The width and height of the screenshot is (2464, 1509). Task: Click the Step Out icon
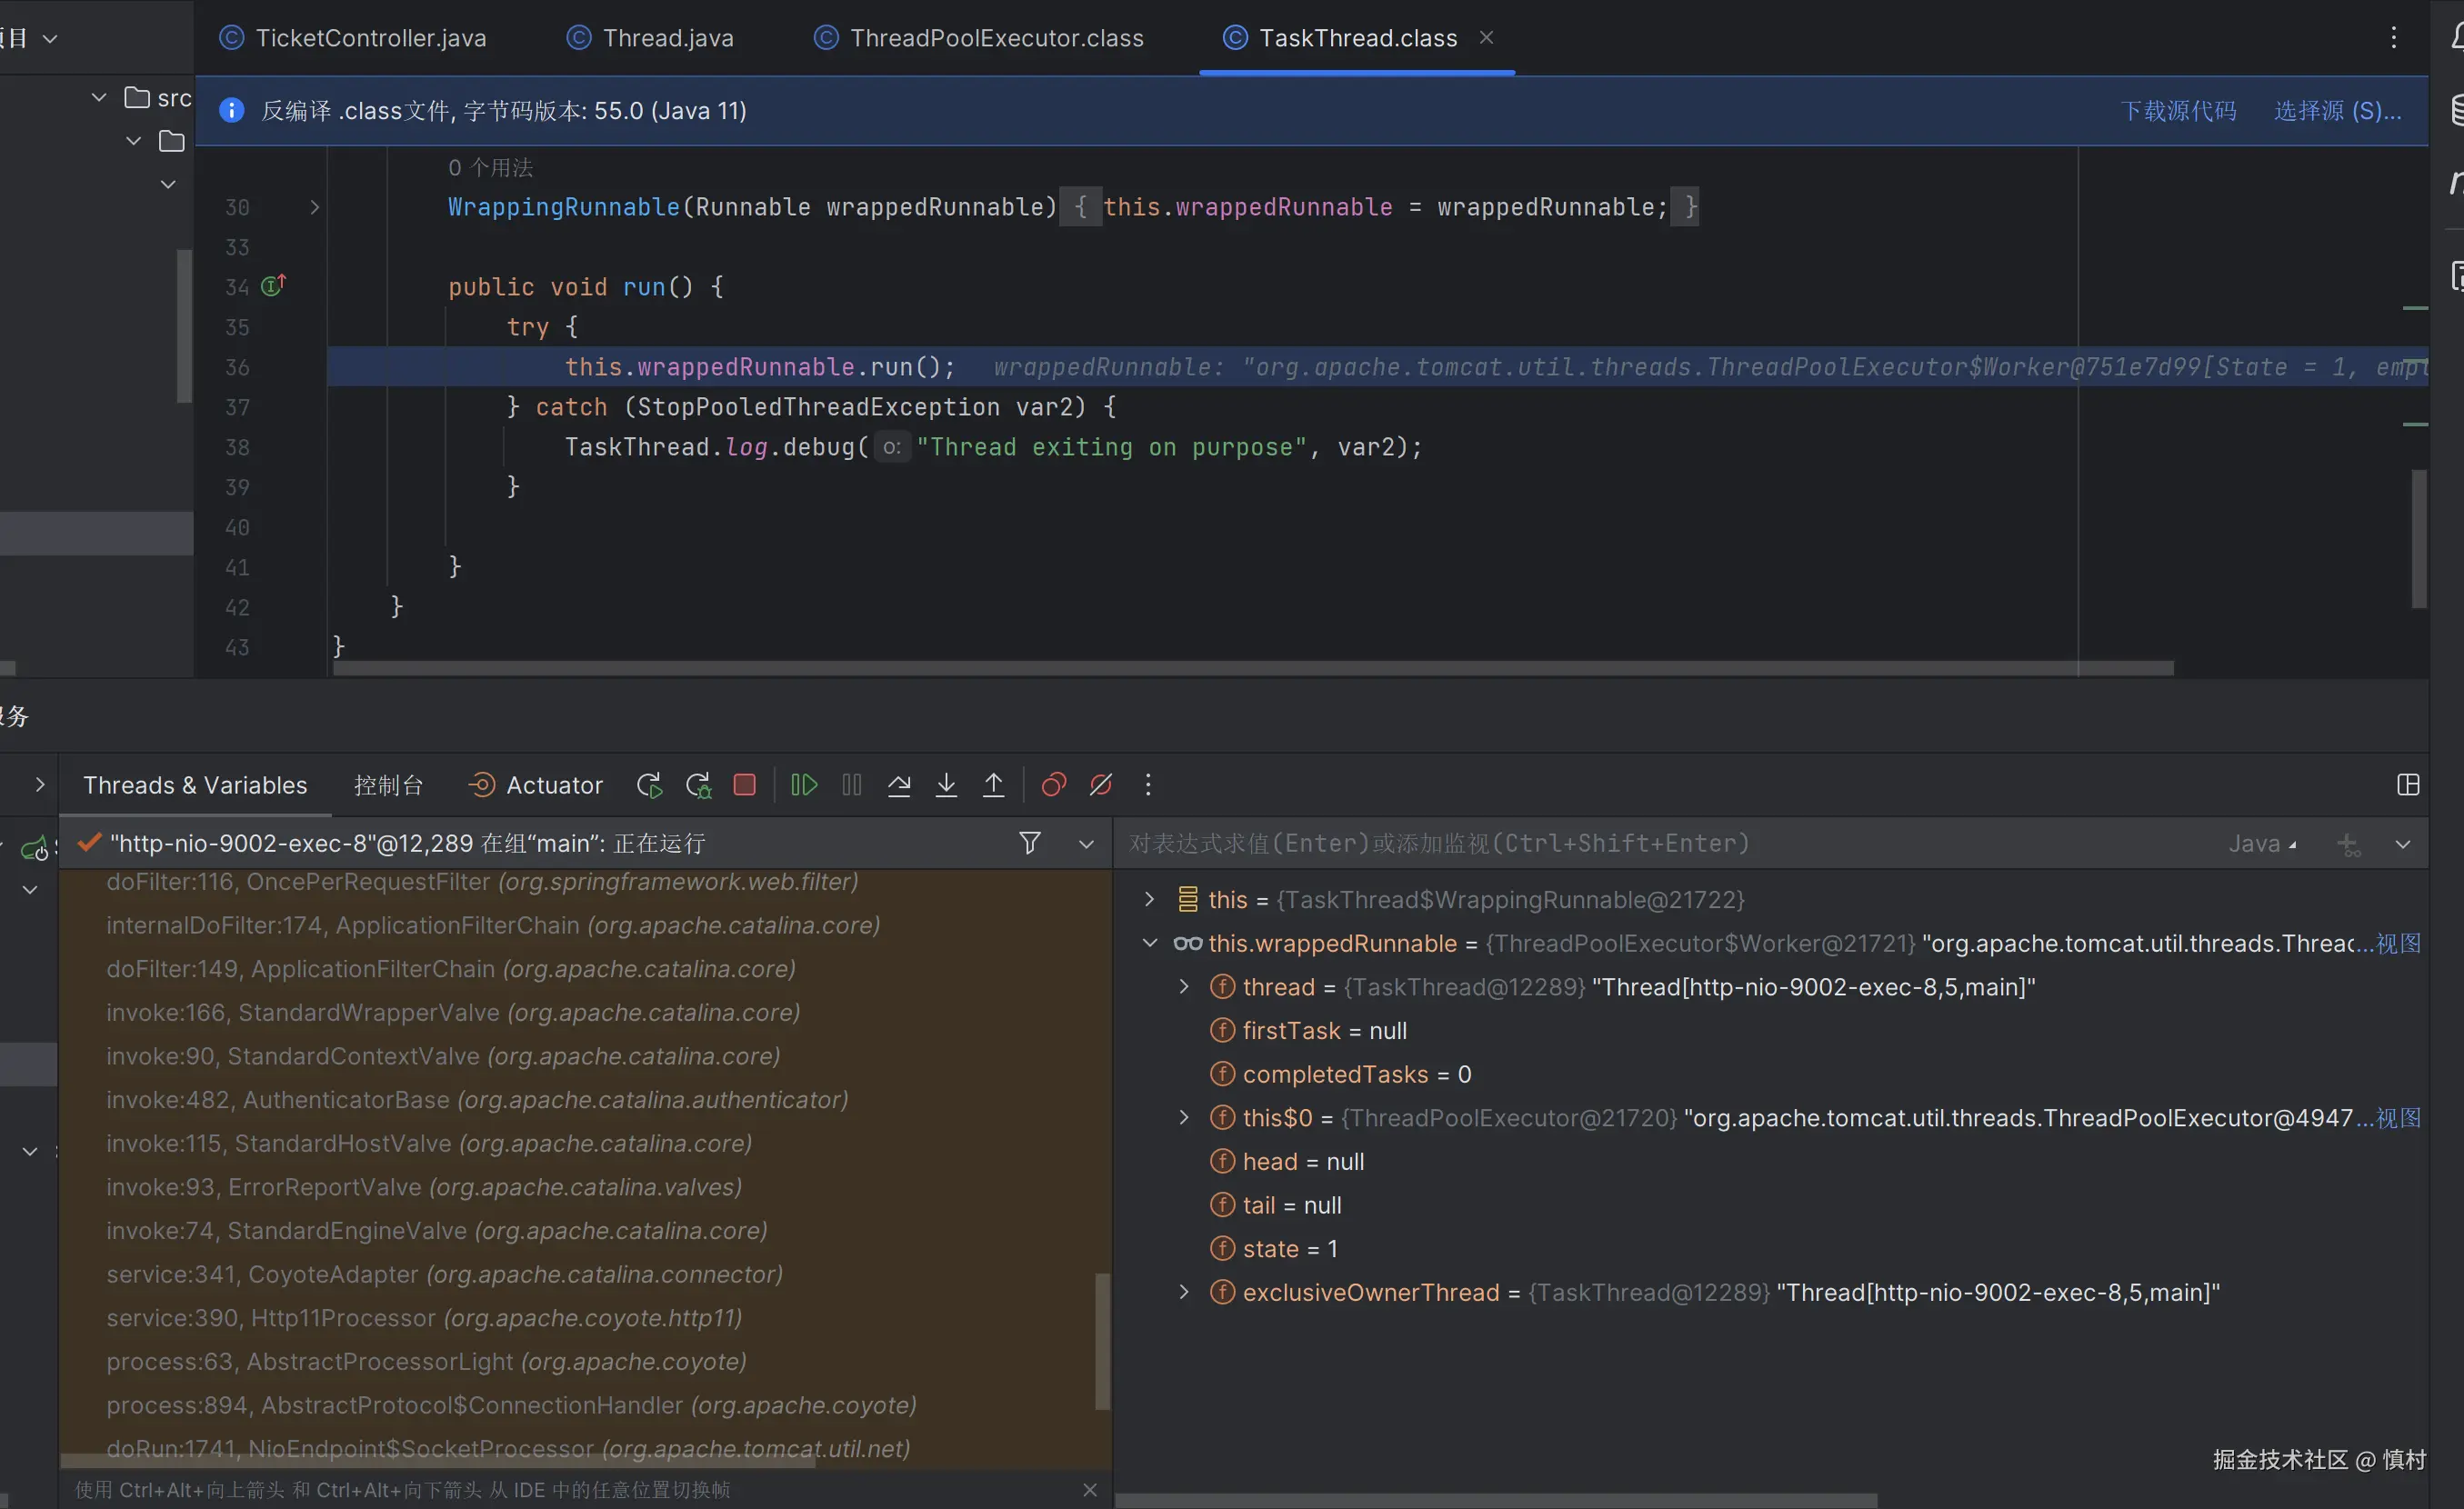(x=993, y=785)
